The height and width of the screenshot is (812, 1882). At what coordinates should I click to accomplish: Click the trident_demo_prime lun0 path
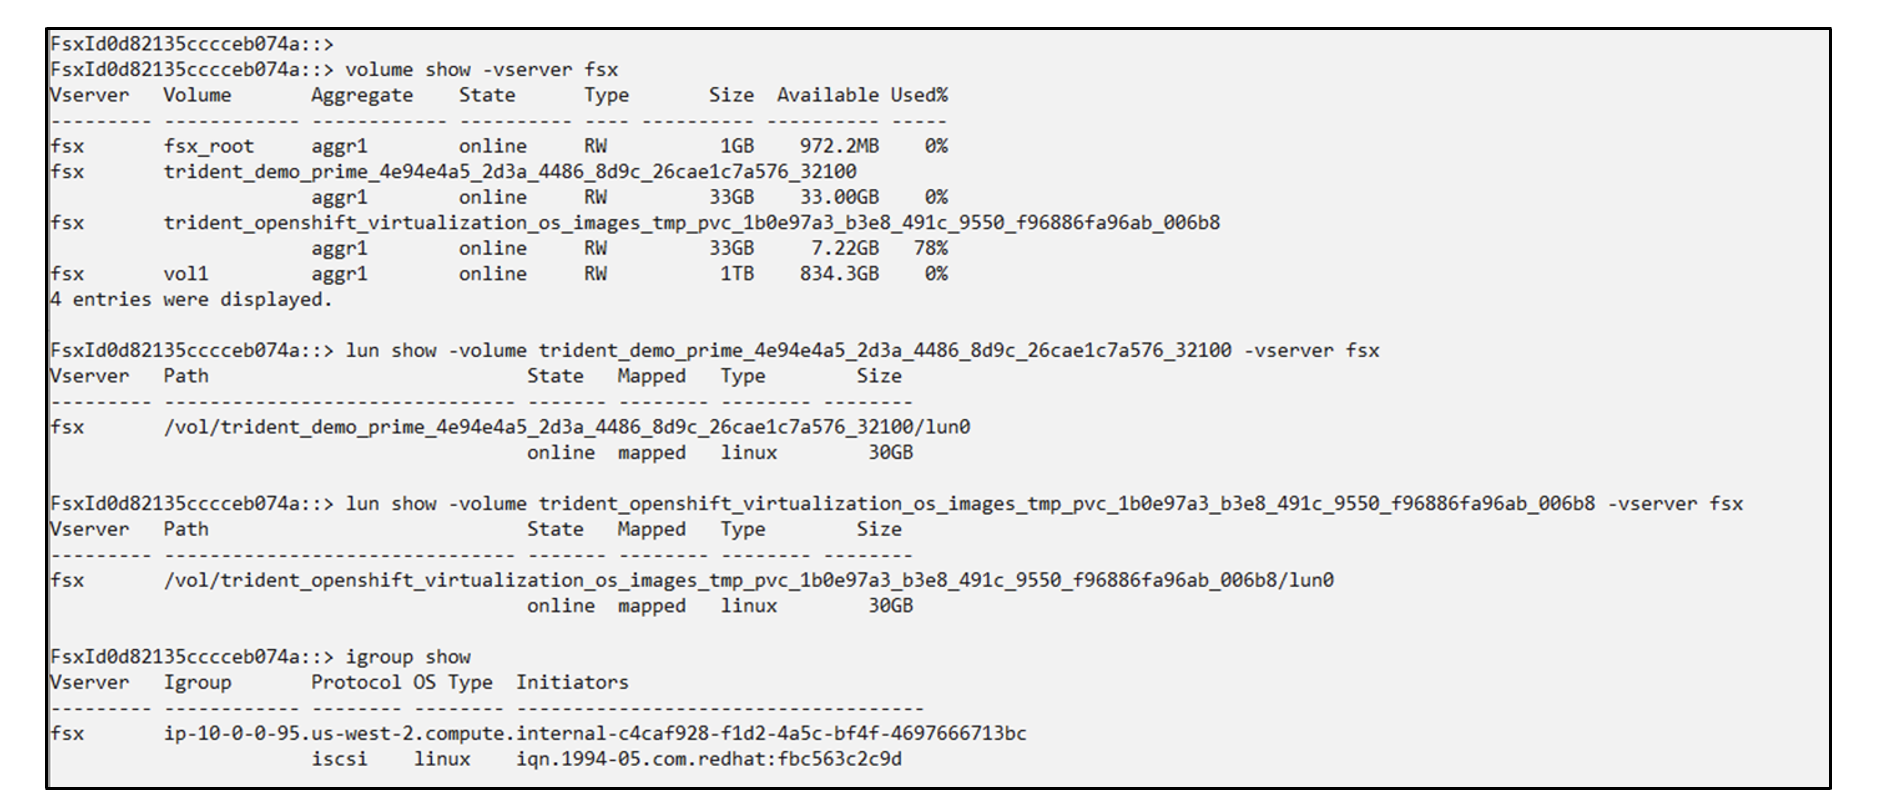coord(567,428)
